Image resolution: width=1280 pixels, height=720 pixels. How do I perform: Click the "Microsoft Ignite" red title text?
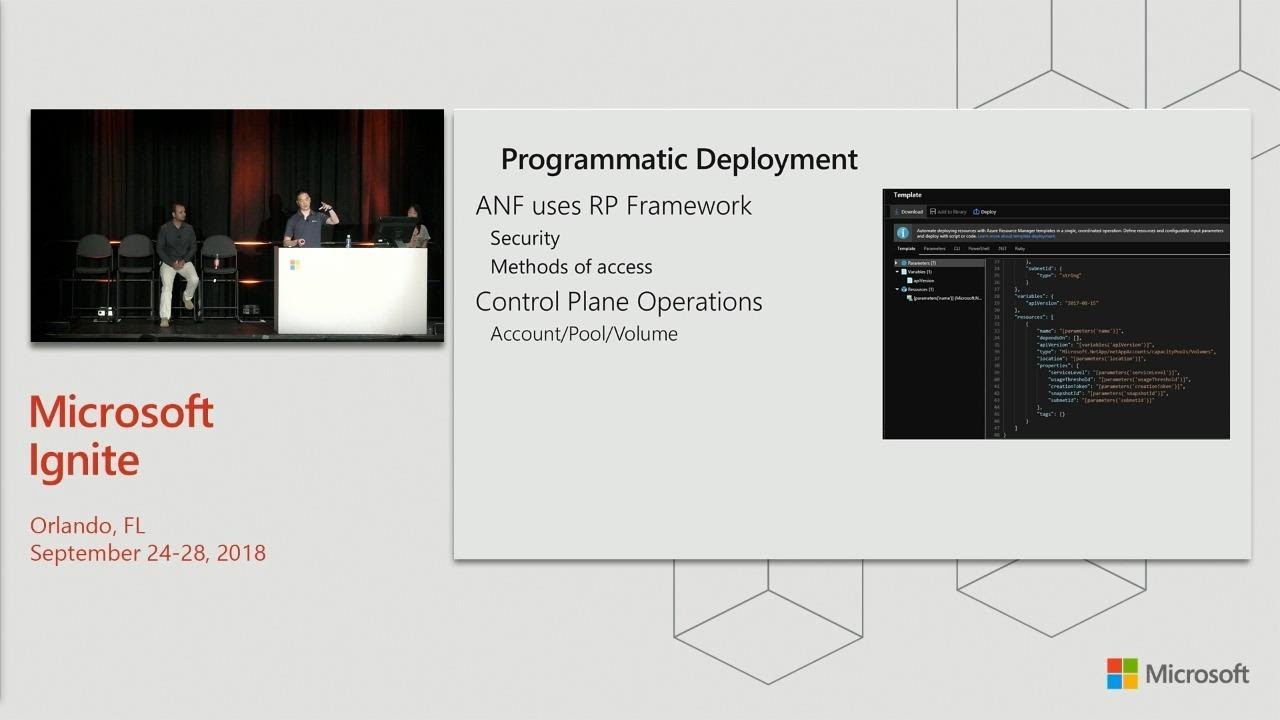point(121,436)
